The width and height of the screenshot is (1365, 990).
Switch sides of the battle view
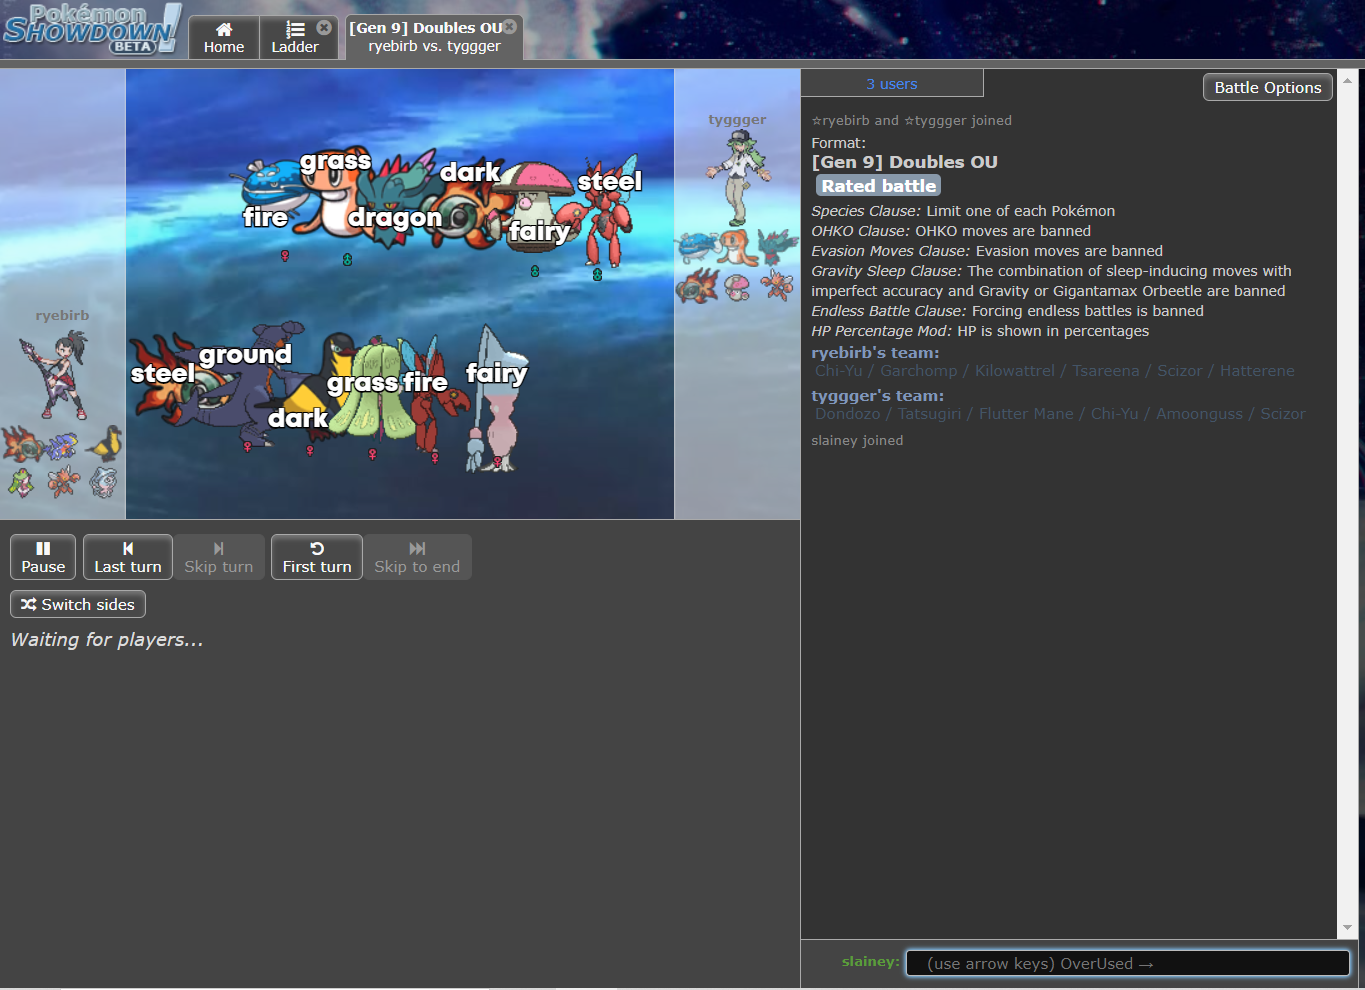coord(78,604)
